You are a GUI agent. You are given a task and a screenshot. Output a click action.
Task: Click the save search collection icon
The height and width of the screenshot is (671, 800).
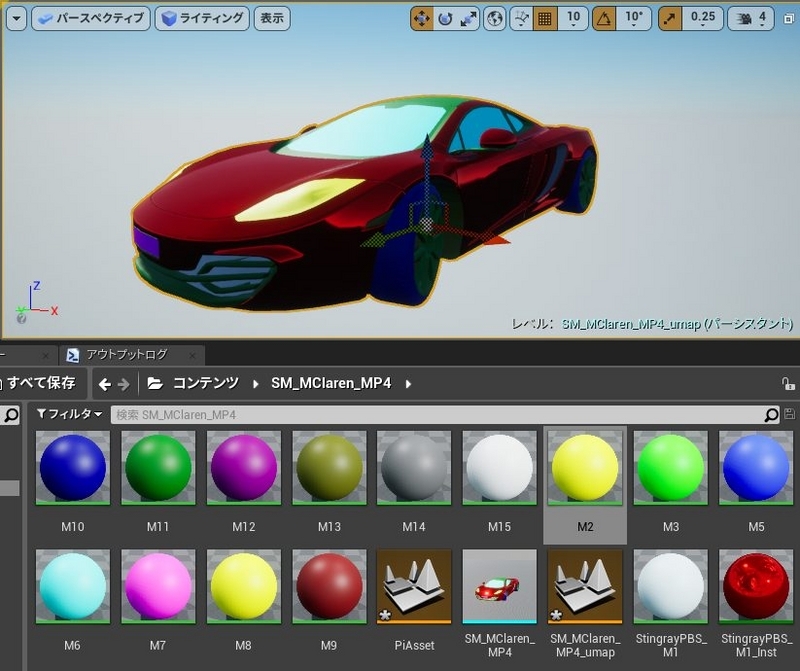[x=789, y=414]
